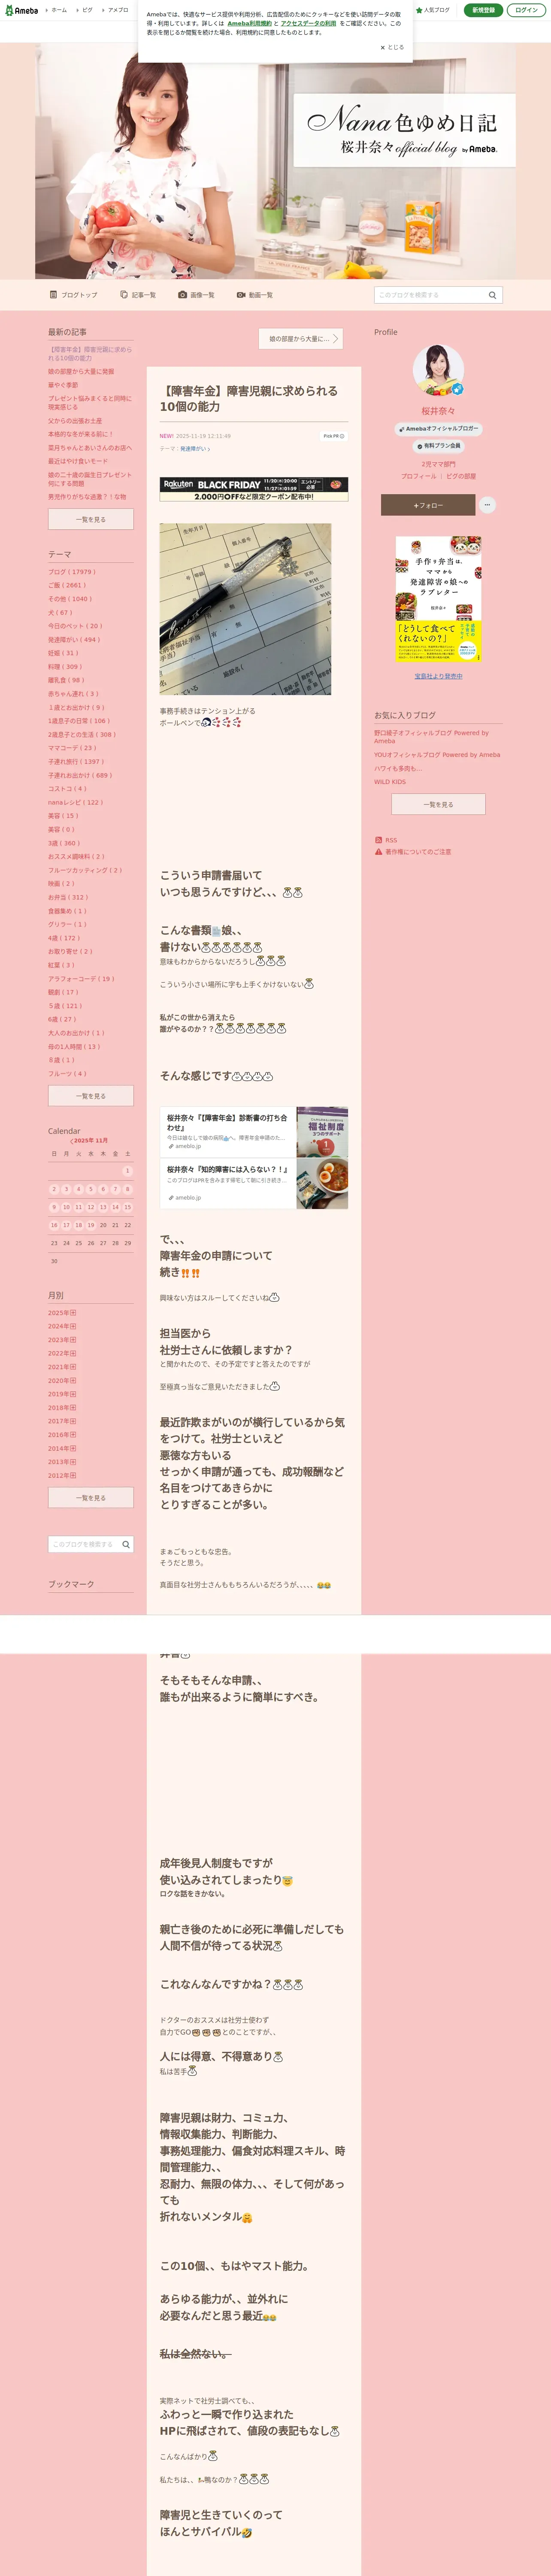The height and width of the screenshot is (2576, 551).
Task: Click 一覧を見る under テーマ list
Action: pos(91,1096)
